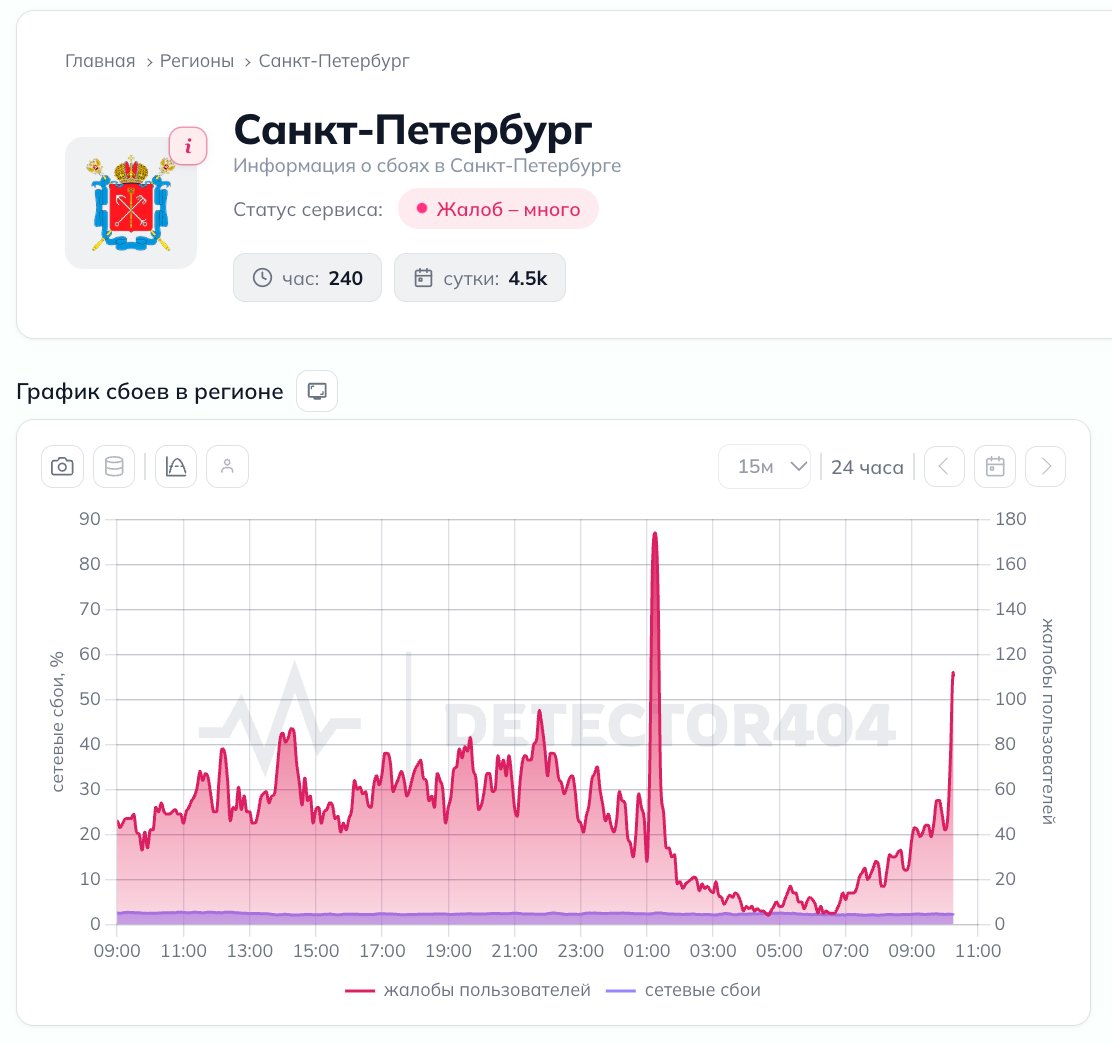This screenshot has width=1112, height=1044.
Task: Take chart snapshot with camera icon
Action: (62, 467)
